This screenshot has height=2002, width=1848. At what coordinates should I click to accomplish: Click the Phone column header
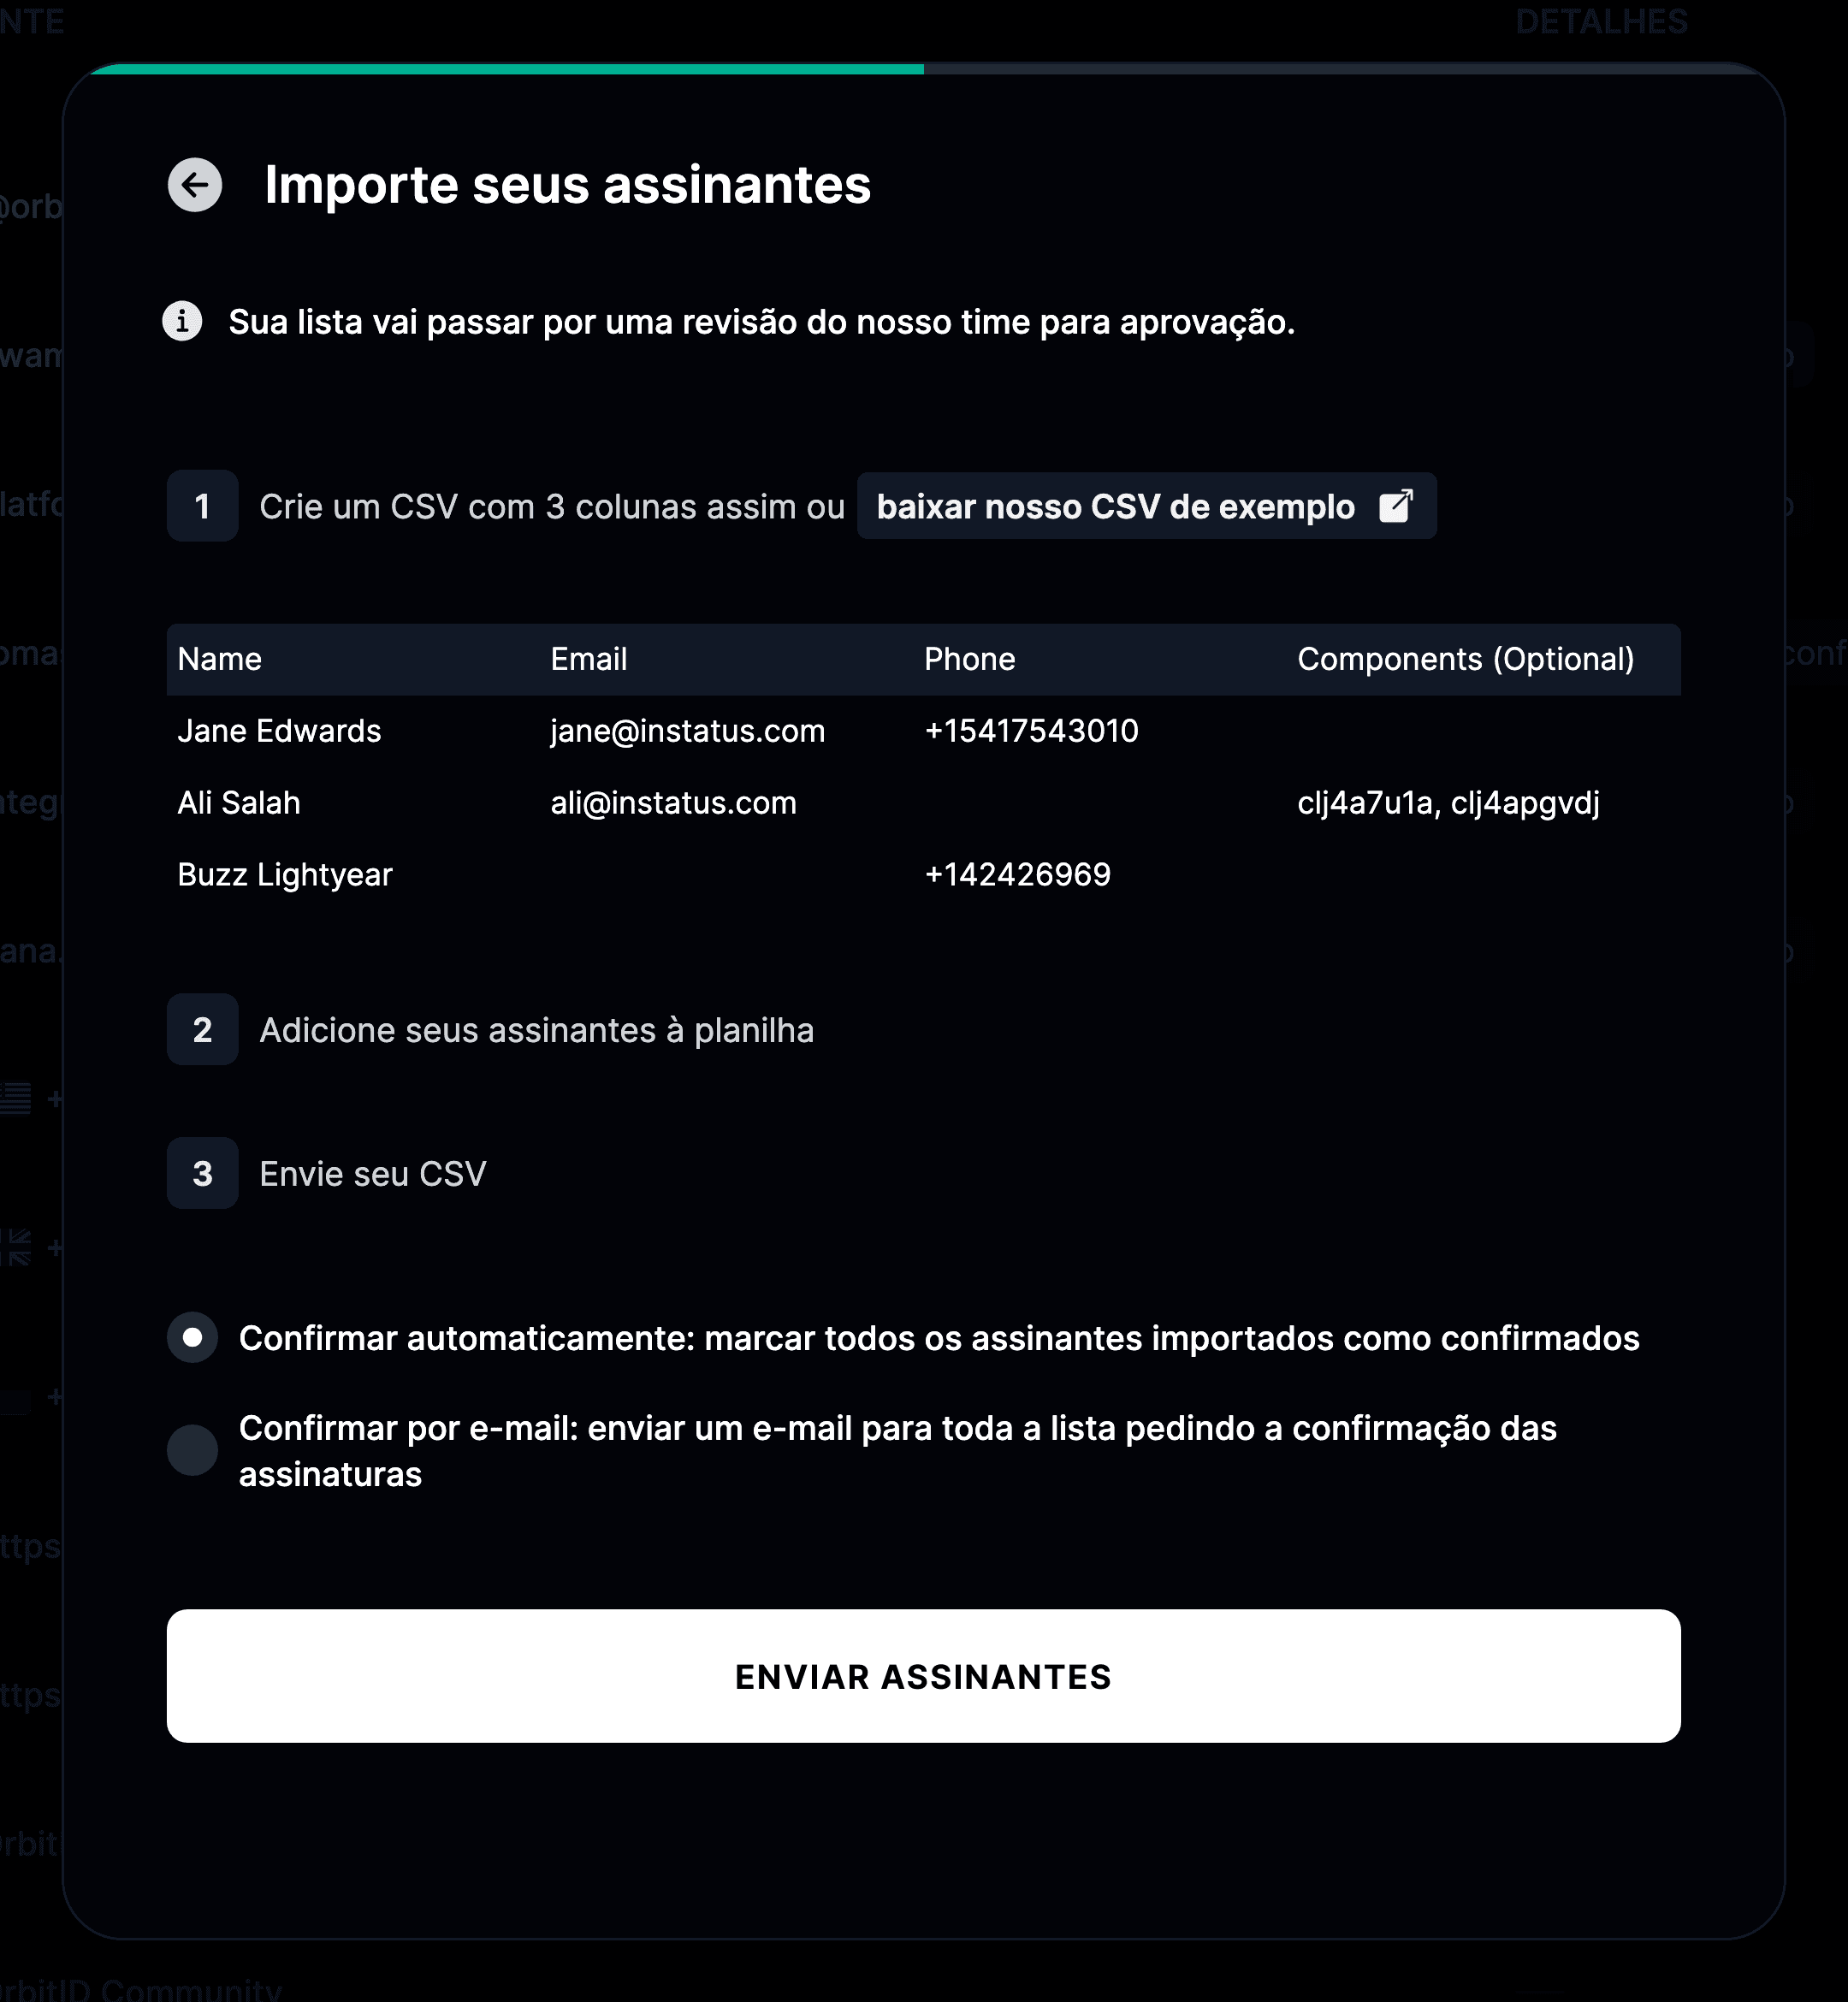[970, 659]
